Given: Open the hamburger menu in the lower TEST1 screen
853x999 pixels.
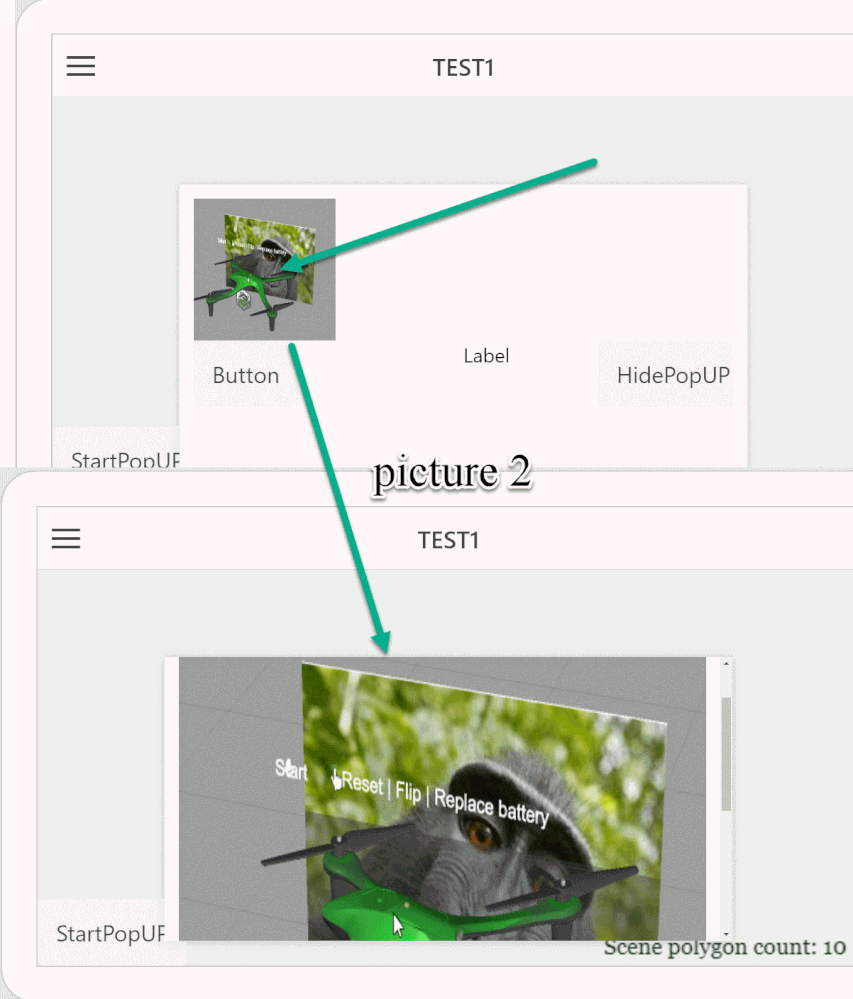Looking at the screenshot, I should click(66, 538).
